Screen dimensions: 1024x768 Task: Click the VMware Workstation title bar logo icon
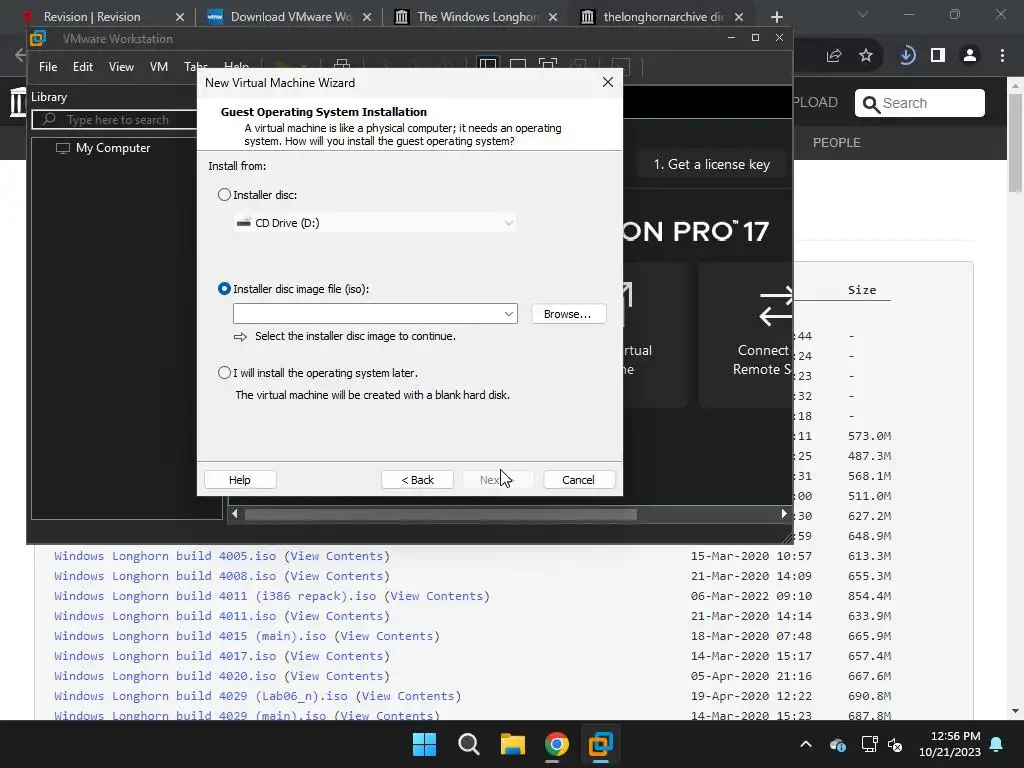[x=39, y=39]
